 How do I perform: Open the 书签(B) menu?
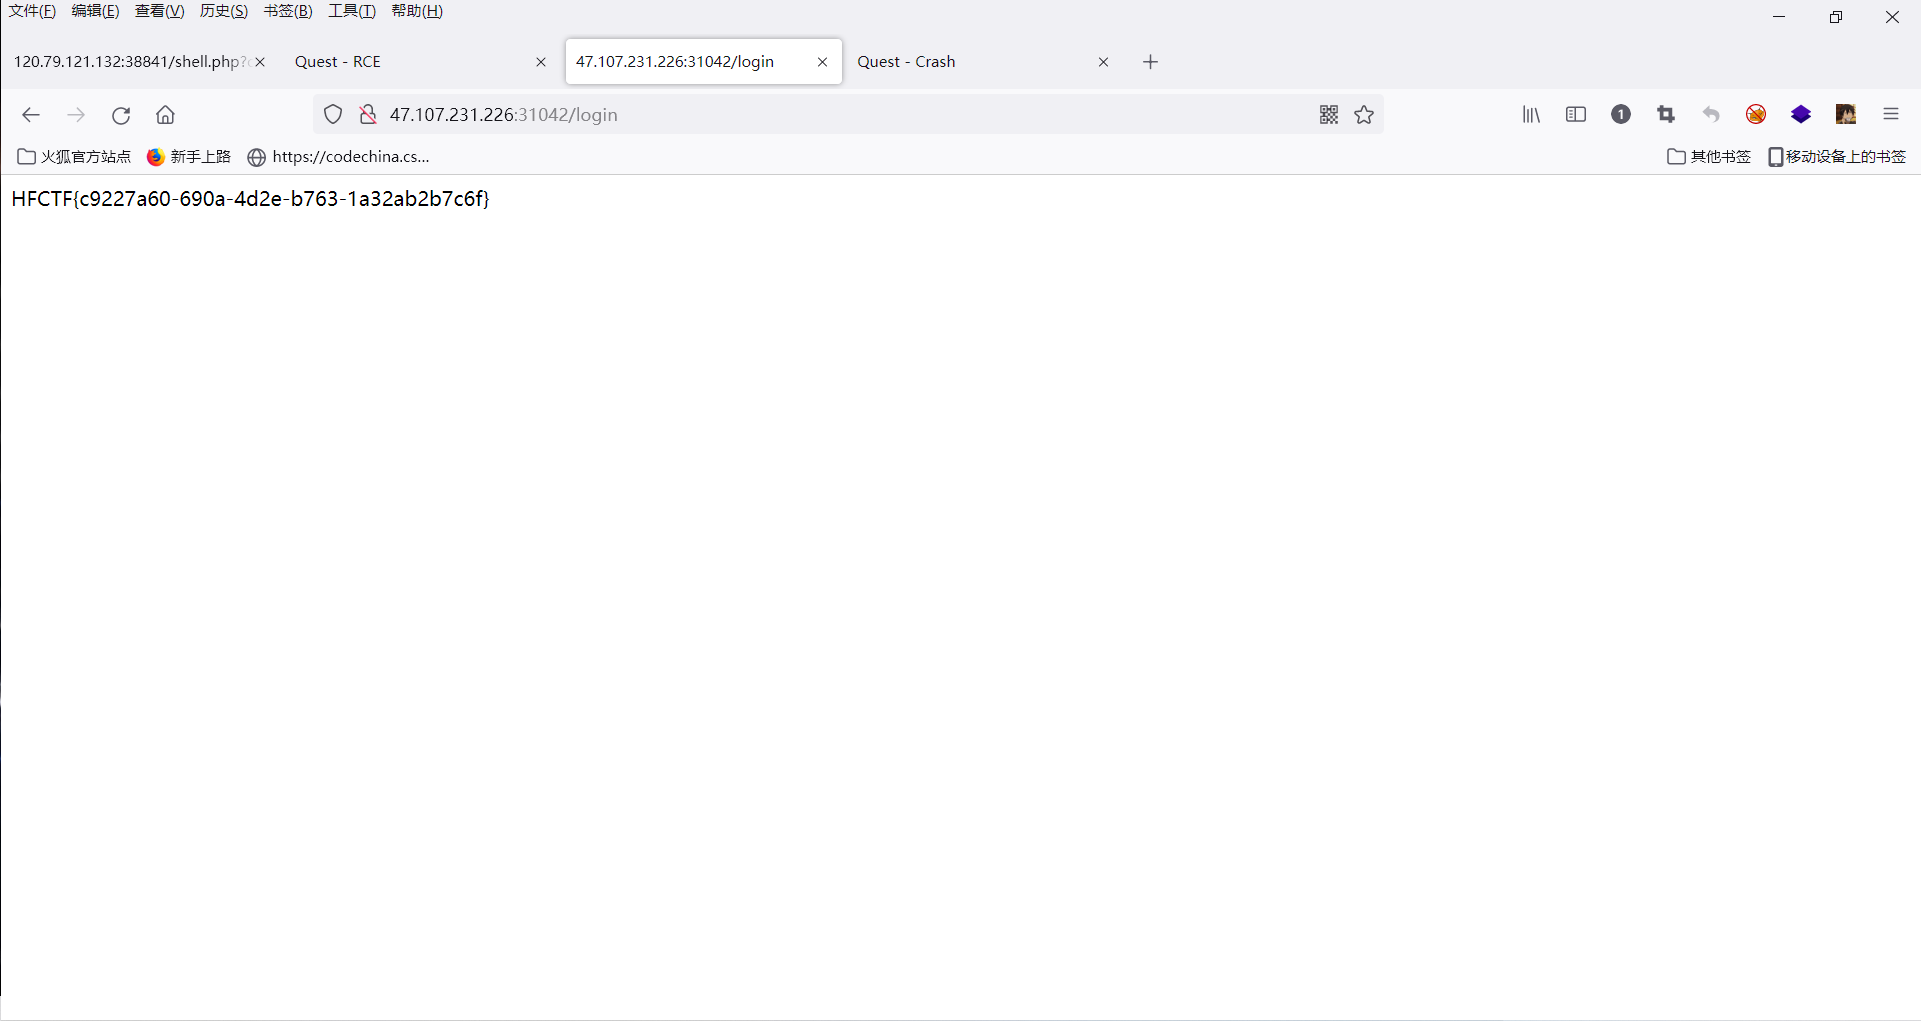pos(288,11)
